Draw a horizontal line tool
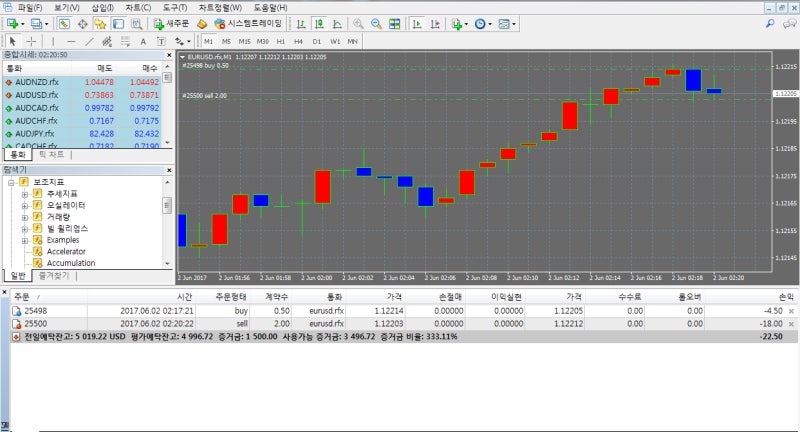Image resolution: width=800 pixels, height=432 pixels. tap(71, 41)
